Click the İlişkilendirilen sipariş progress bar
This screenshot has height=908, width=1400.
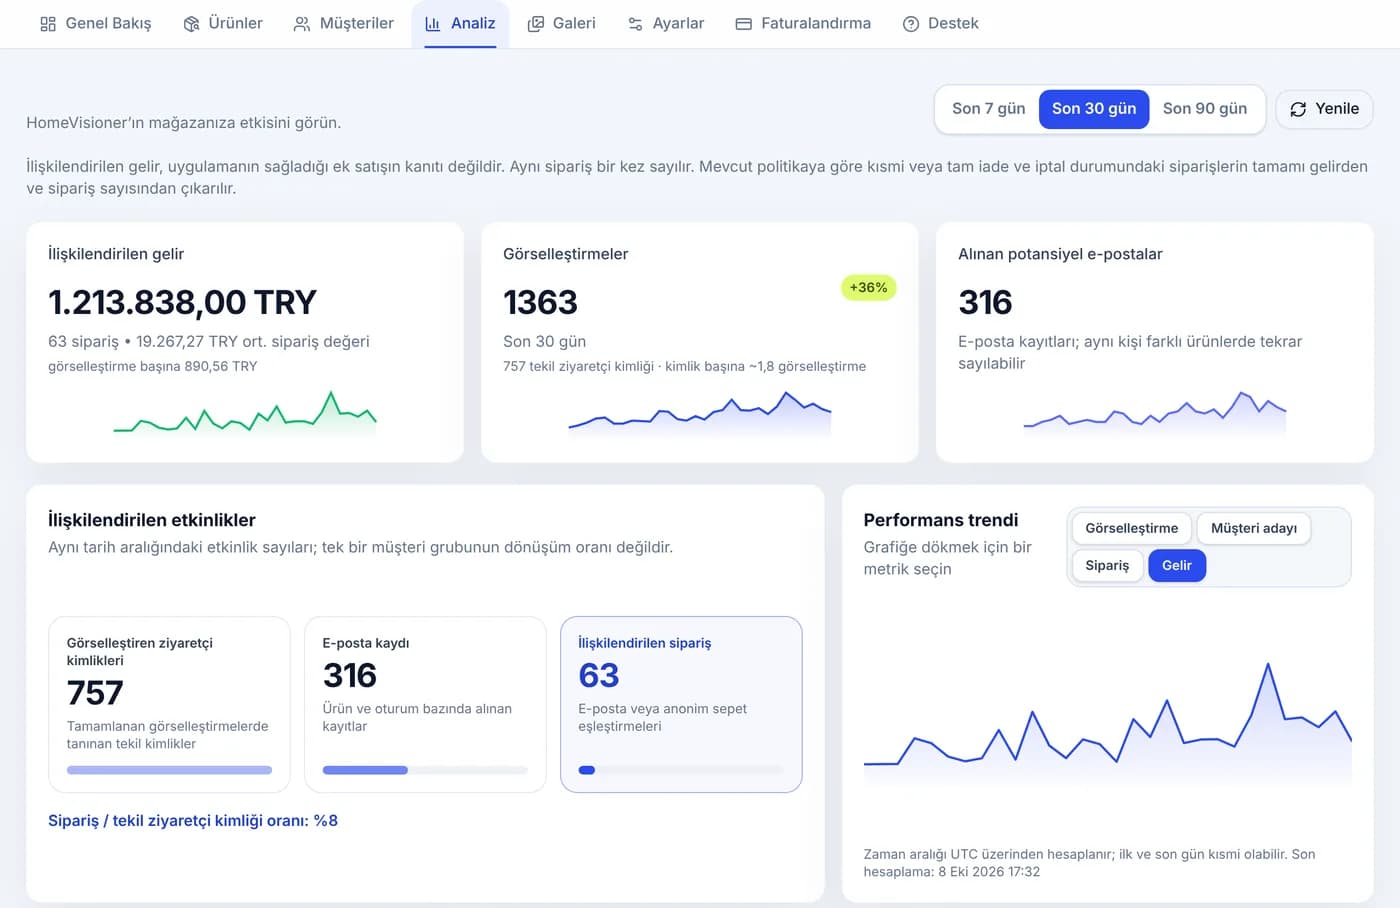pyautogui.click(x=681, y=770)
